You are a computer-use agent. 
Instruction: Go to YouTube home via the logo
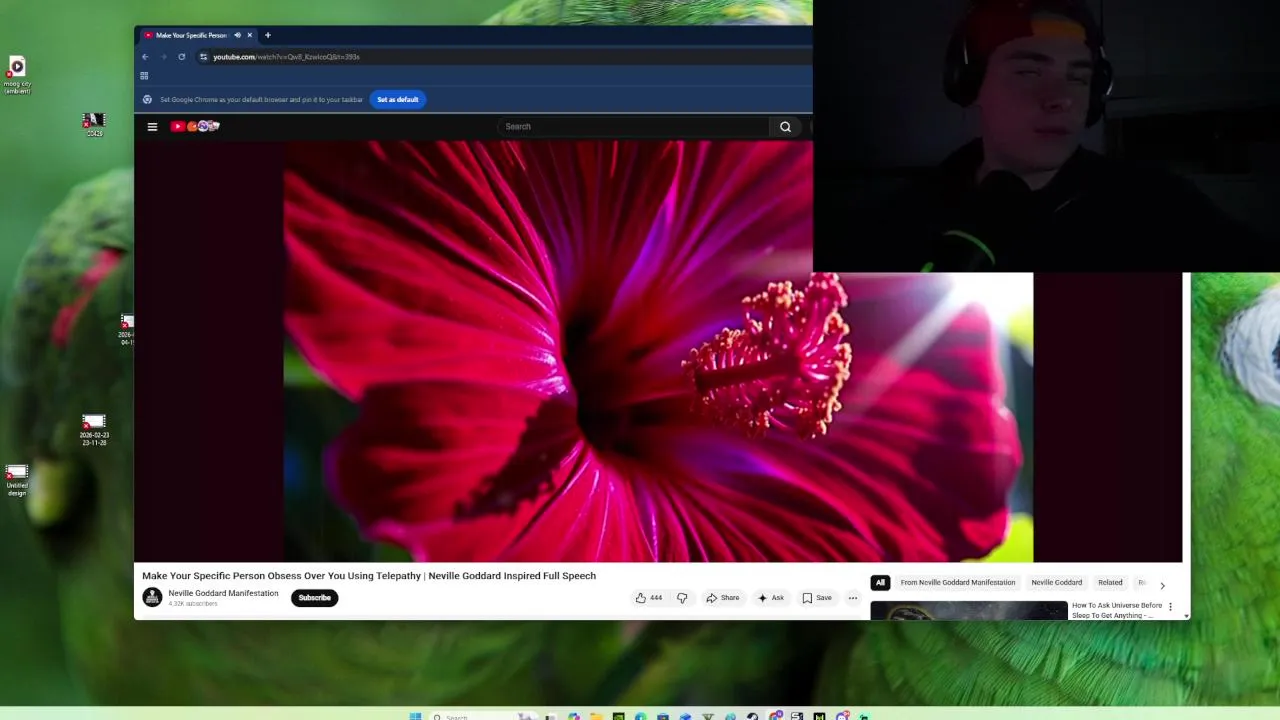point(195,126)
